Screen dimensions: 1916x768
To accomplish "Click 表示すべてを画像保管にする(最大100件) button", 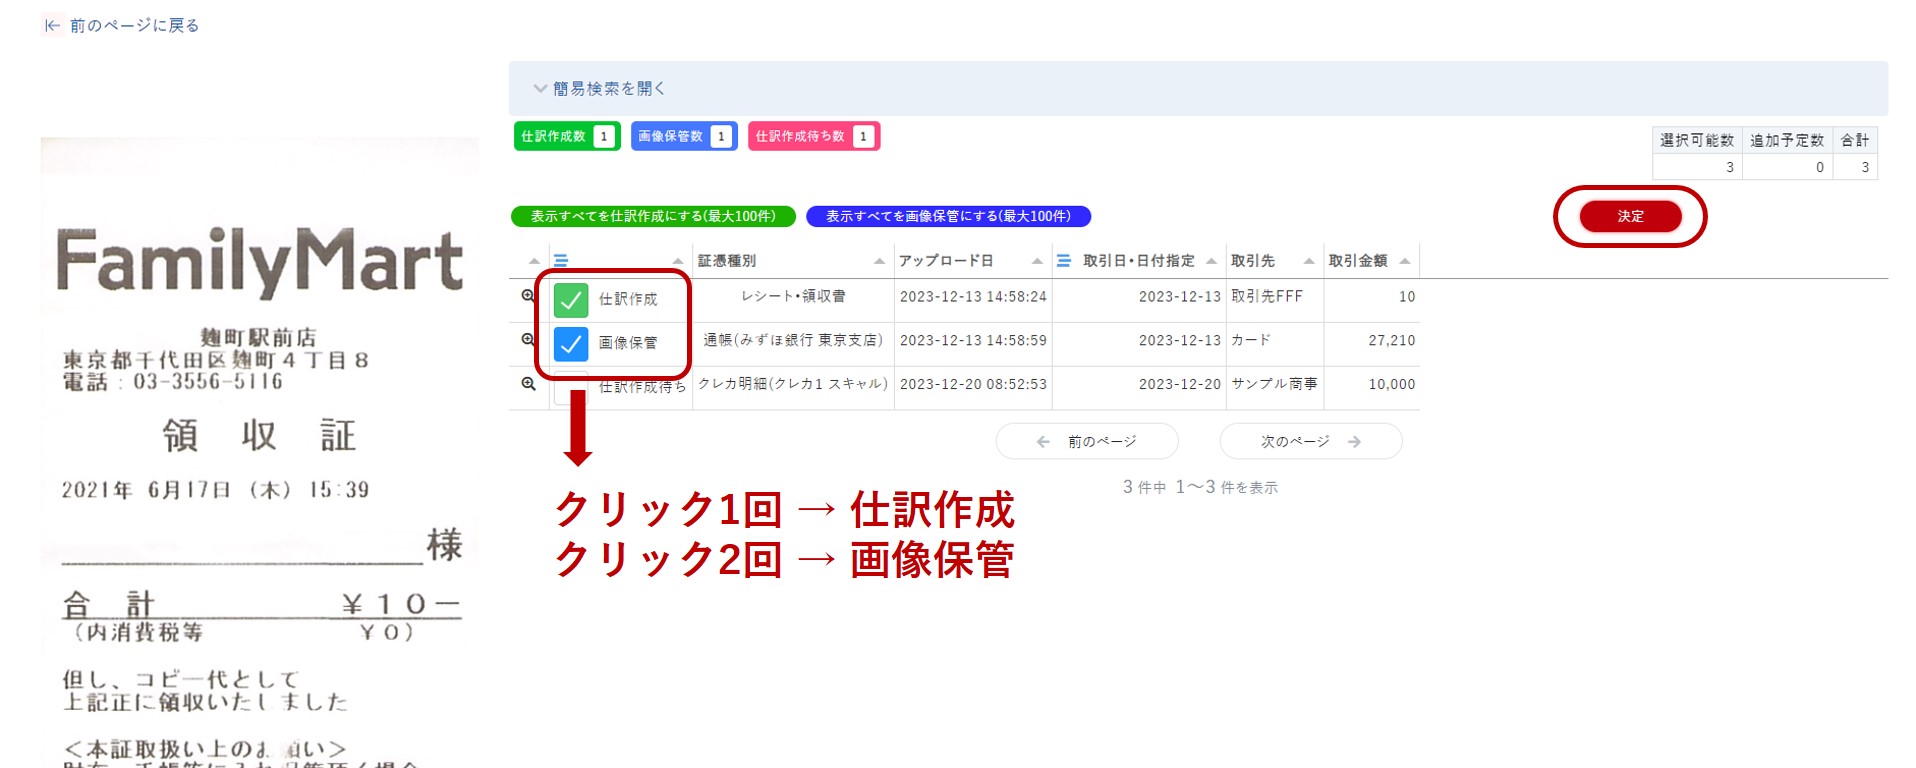I will coord(948,216).
